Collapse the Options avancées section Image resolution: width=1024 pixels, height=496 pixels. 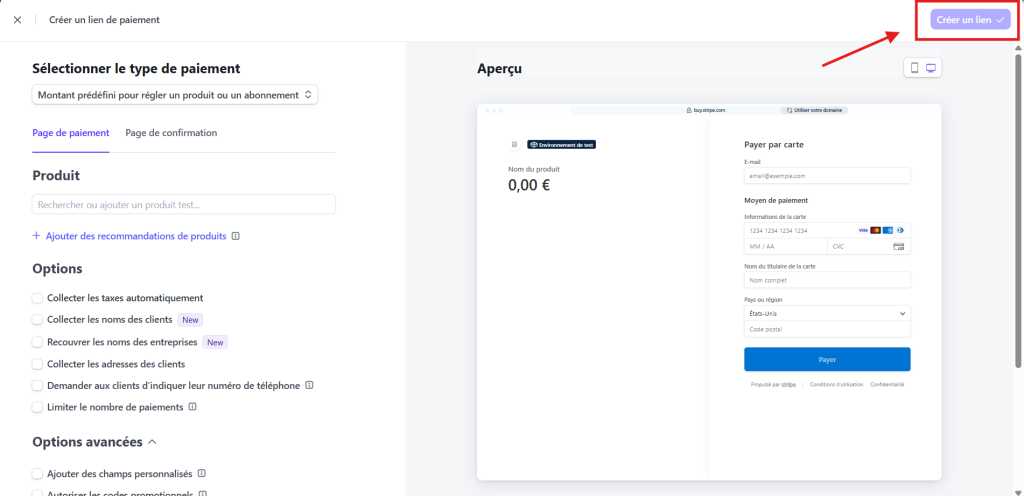tap(152, 441)
